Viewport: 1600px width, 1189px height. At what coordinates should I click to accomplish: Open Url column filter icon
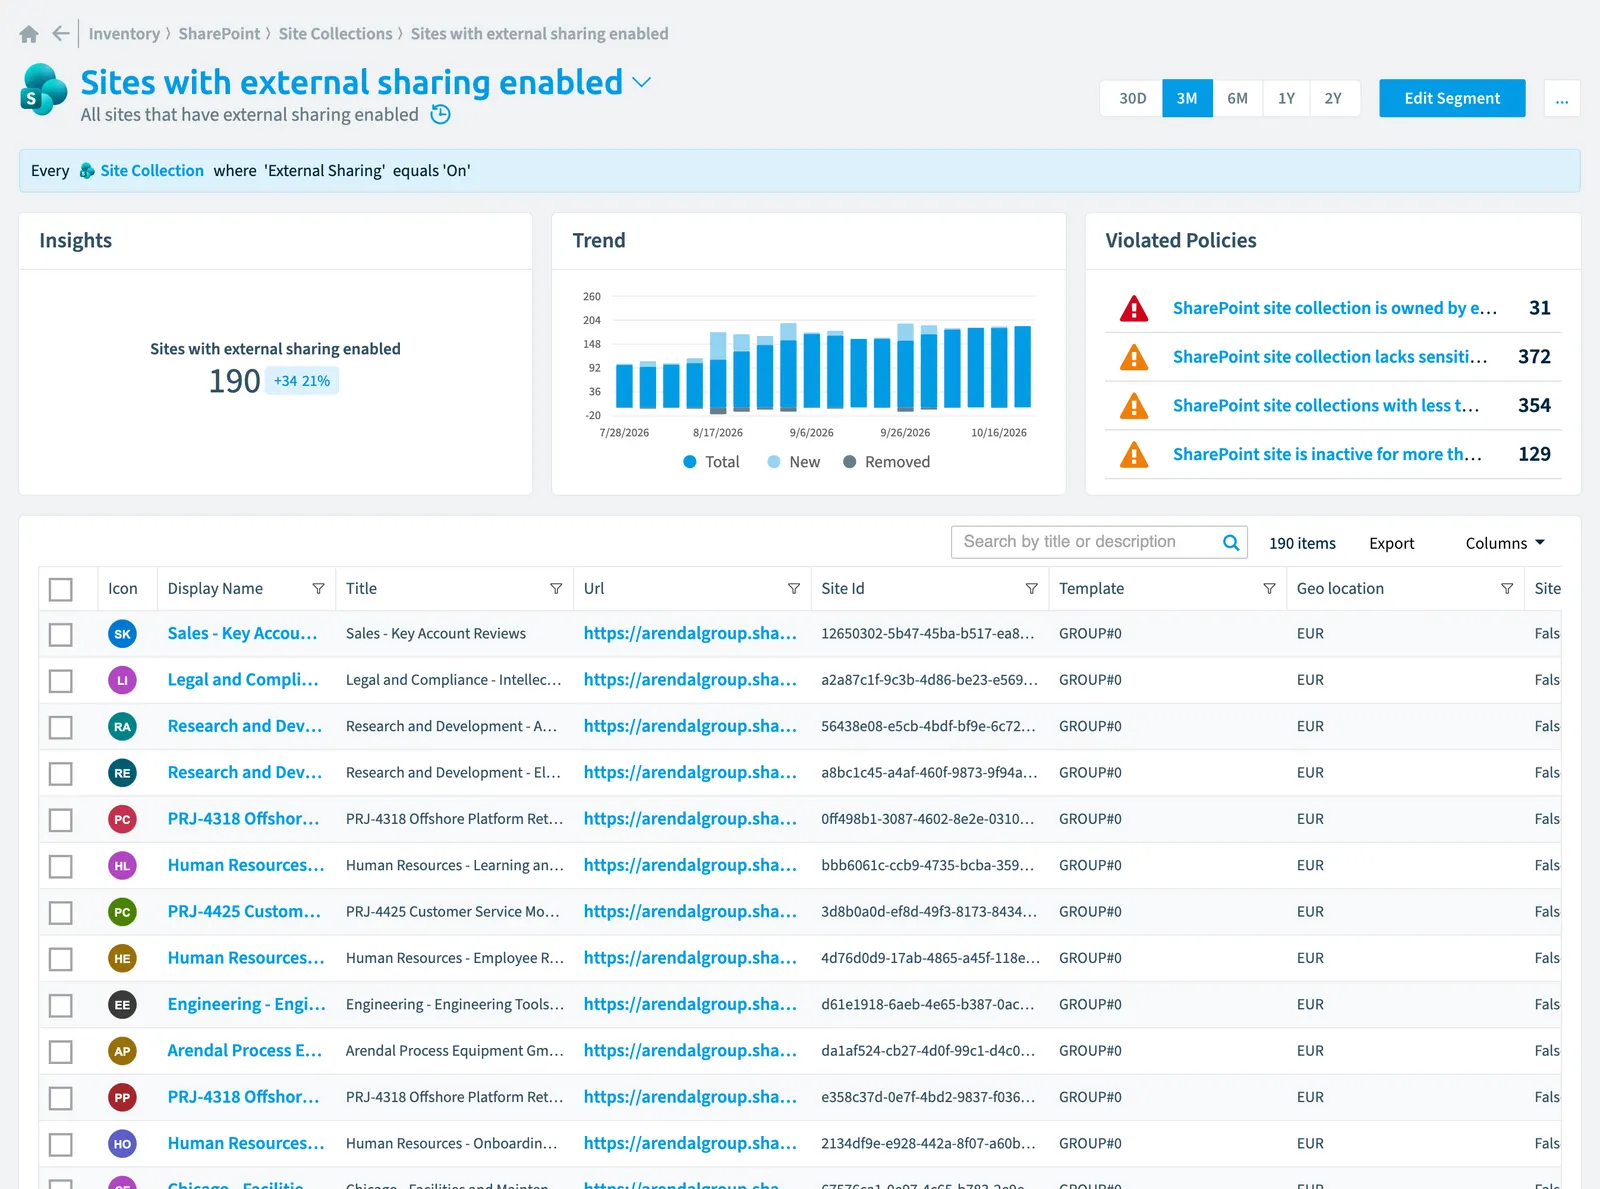click(x=794, y=589)
